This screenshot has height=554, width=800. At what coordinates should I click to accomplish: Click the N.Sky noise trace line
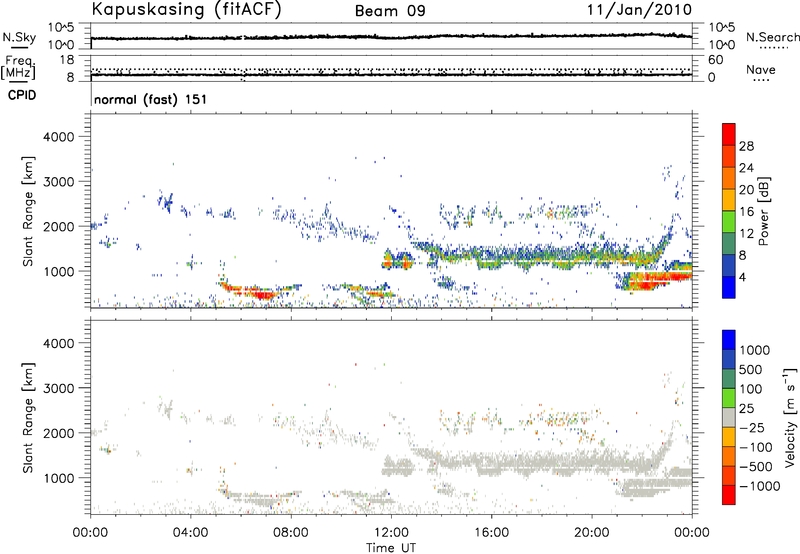coord(391,37)
